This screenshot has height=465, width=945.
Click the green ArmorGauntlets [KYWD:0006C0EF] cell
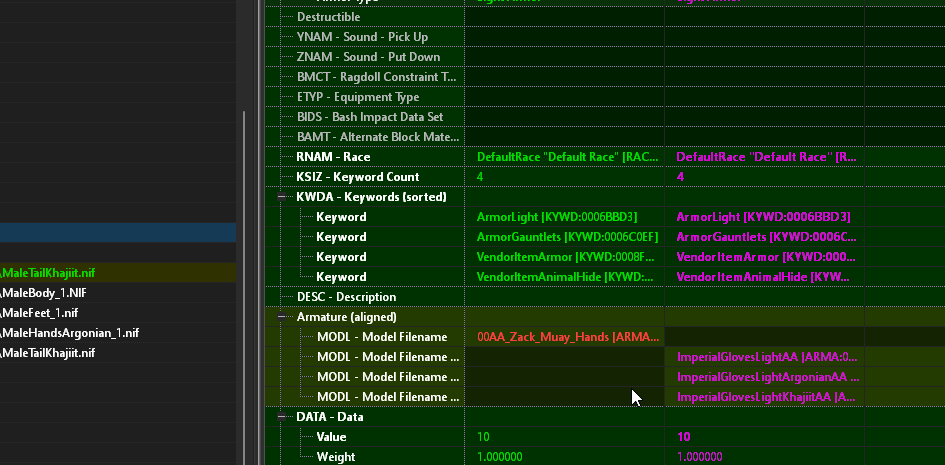[564, 237]
